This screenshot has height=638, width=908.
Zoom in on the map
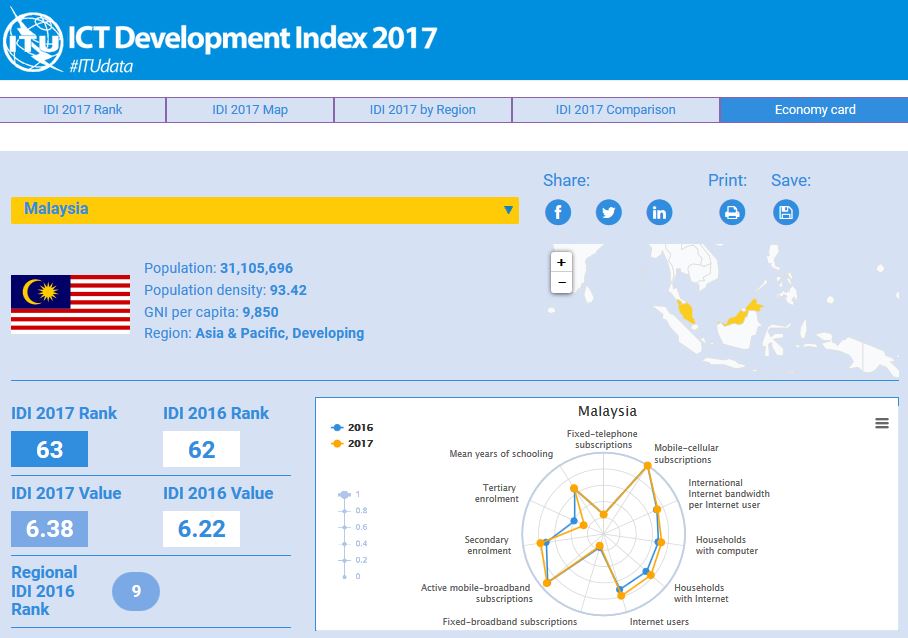click(x=561, y=264)
